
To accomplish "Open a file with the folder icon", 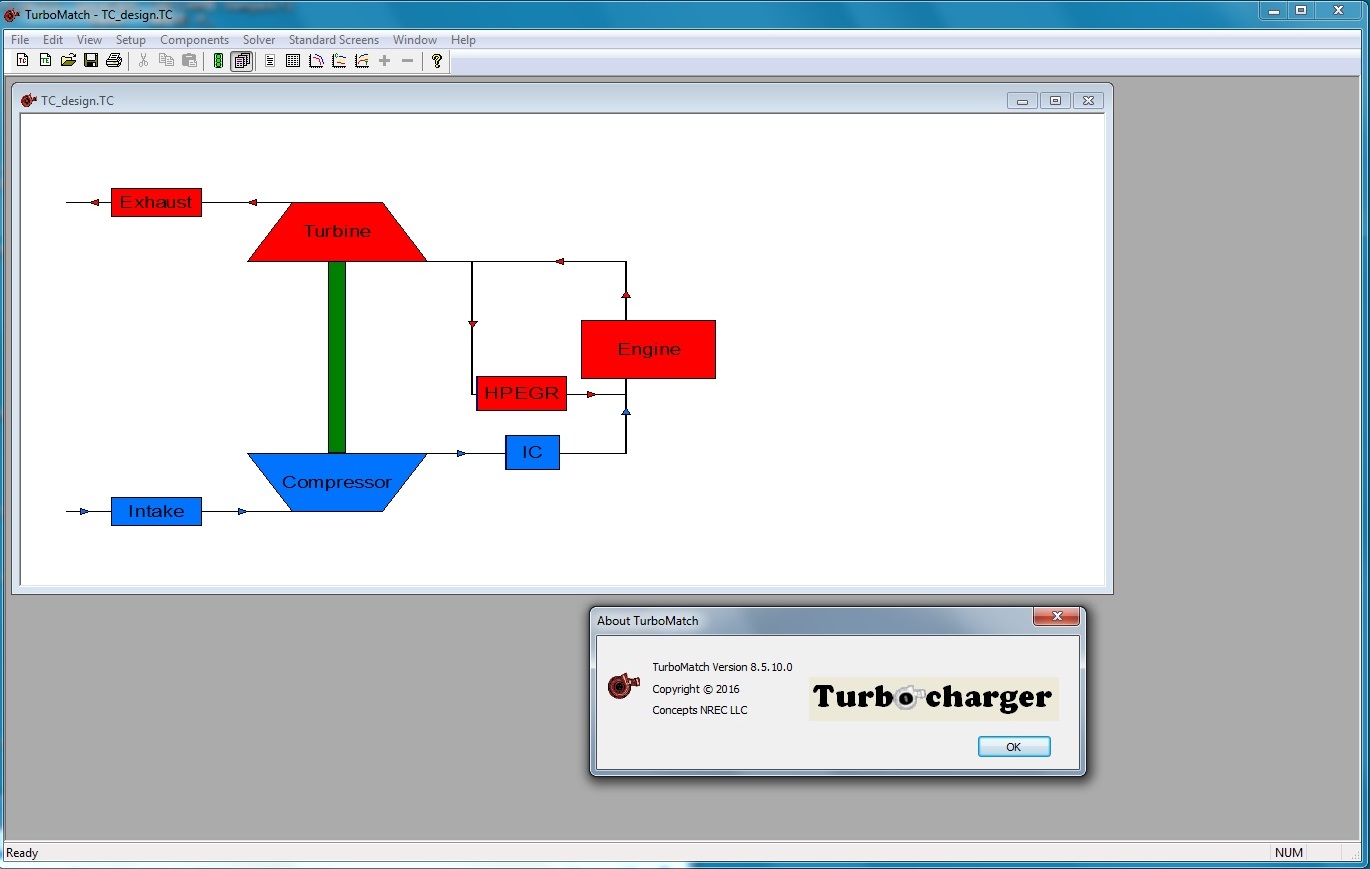I will (x=68, y=61).
